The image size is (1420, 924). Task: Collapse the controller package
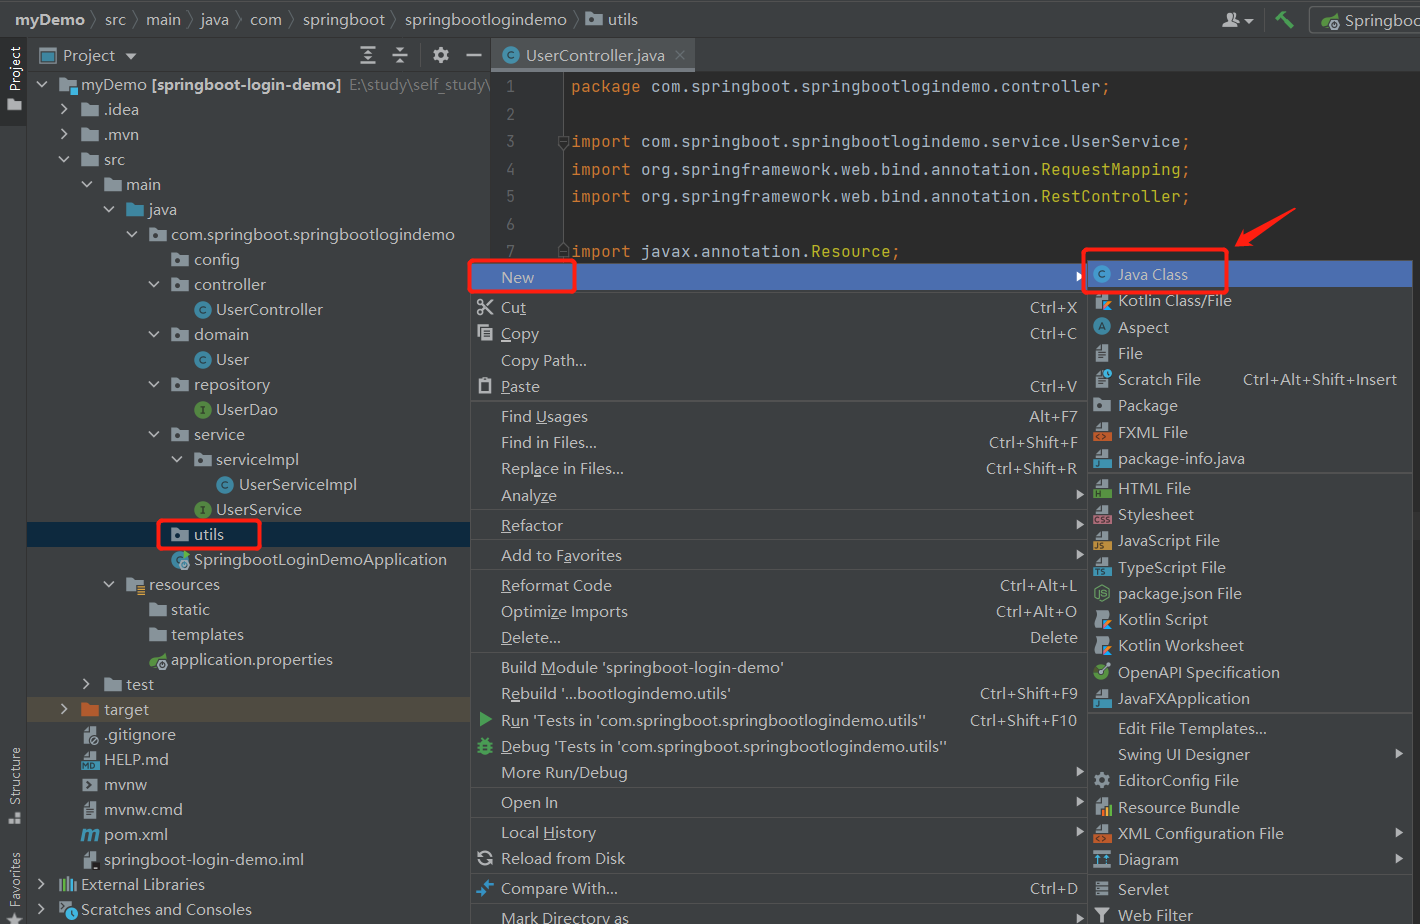tap(154, 284)
